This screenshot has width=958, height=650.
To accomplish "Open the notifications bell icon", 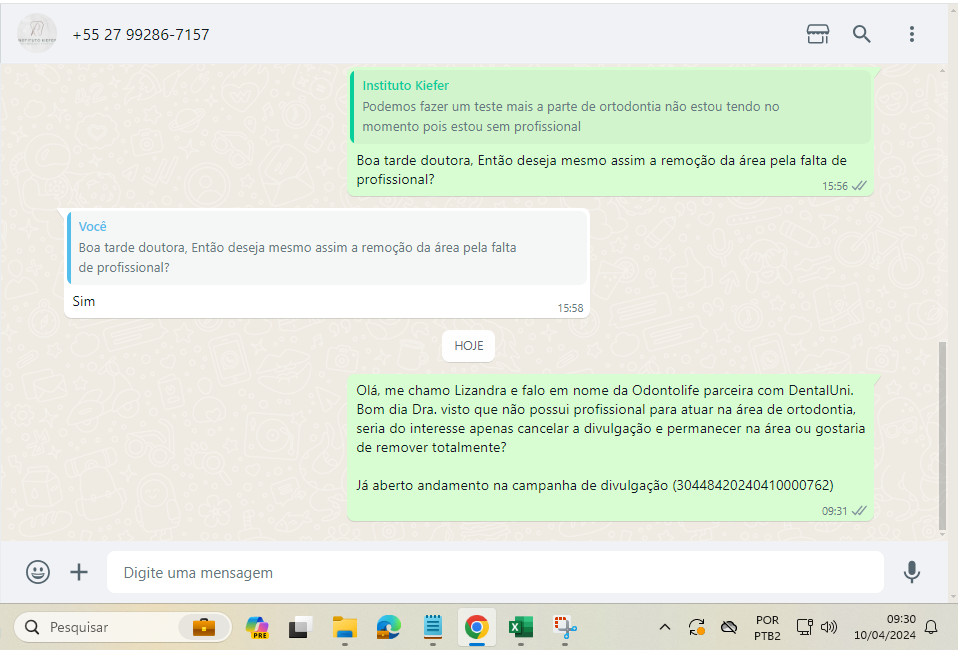I will (x=931, y=627).
